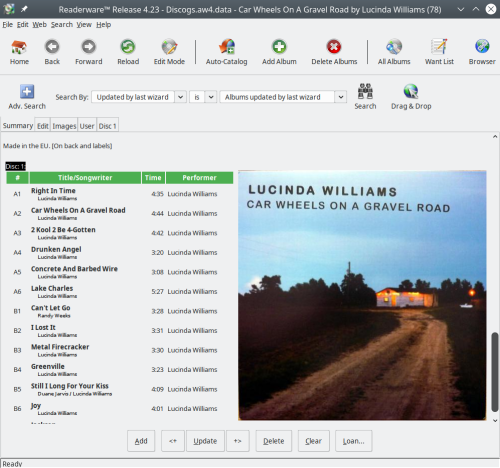Viewport: 500px width, 468px height.
Task: Switch to the User tab
Action: pyautogui.click(x=87, y=126)
